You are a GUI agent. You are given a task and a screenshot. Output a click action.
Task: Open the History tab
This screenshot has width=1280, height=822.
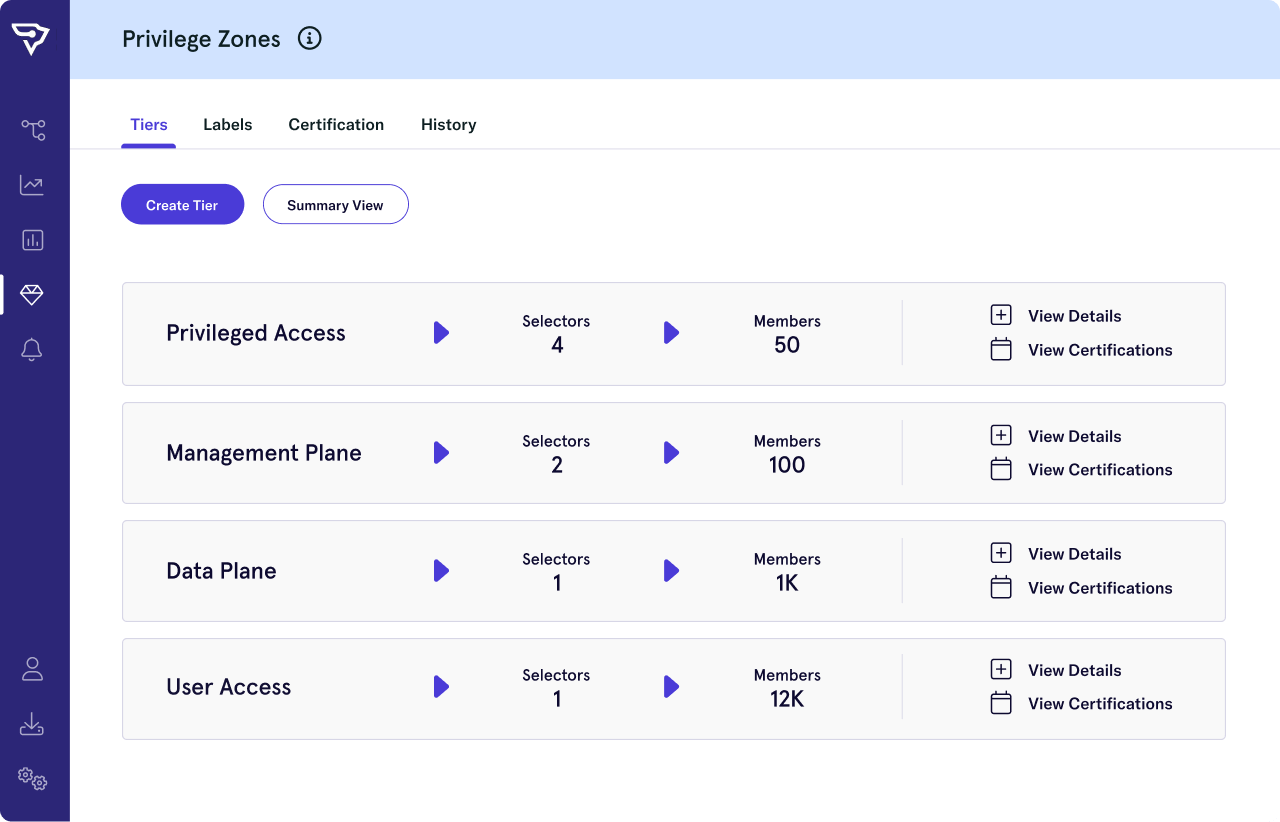click(448, 125)
